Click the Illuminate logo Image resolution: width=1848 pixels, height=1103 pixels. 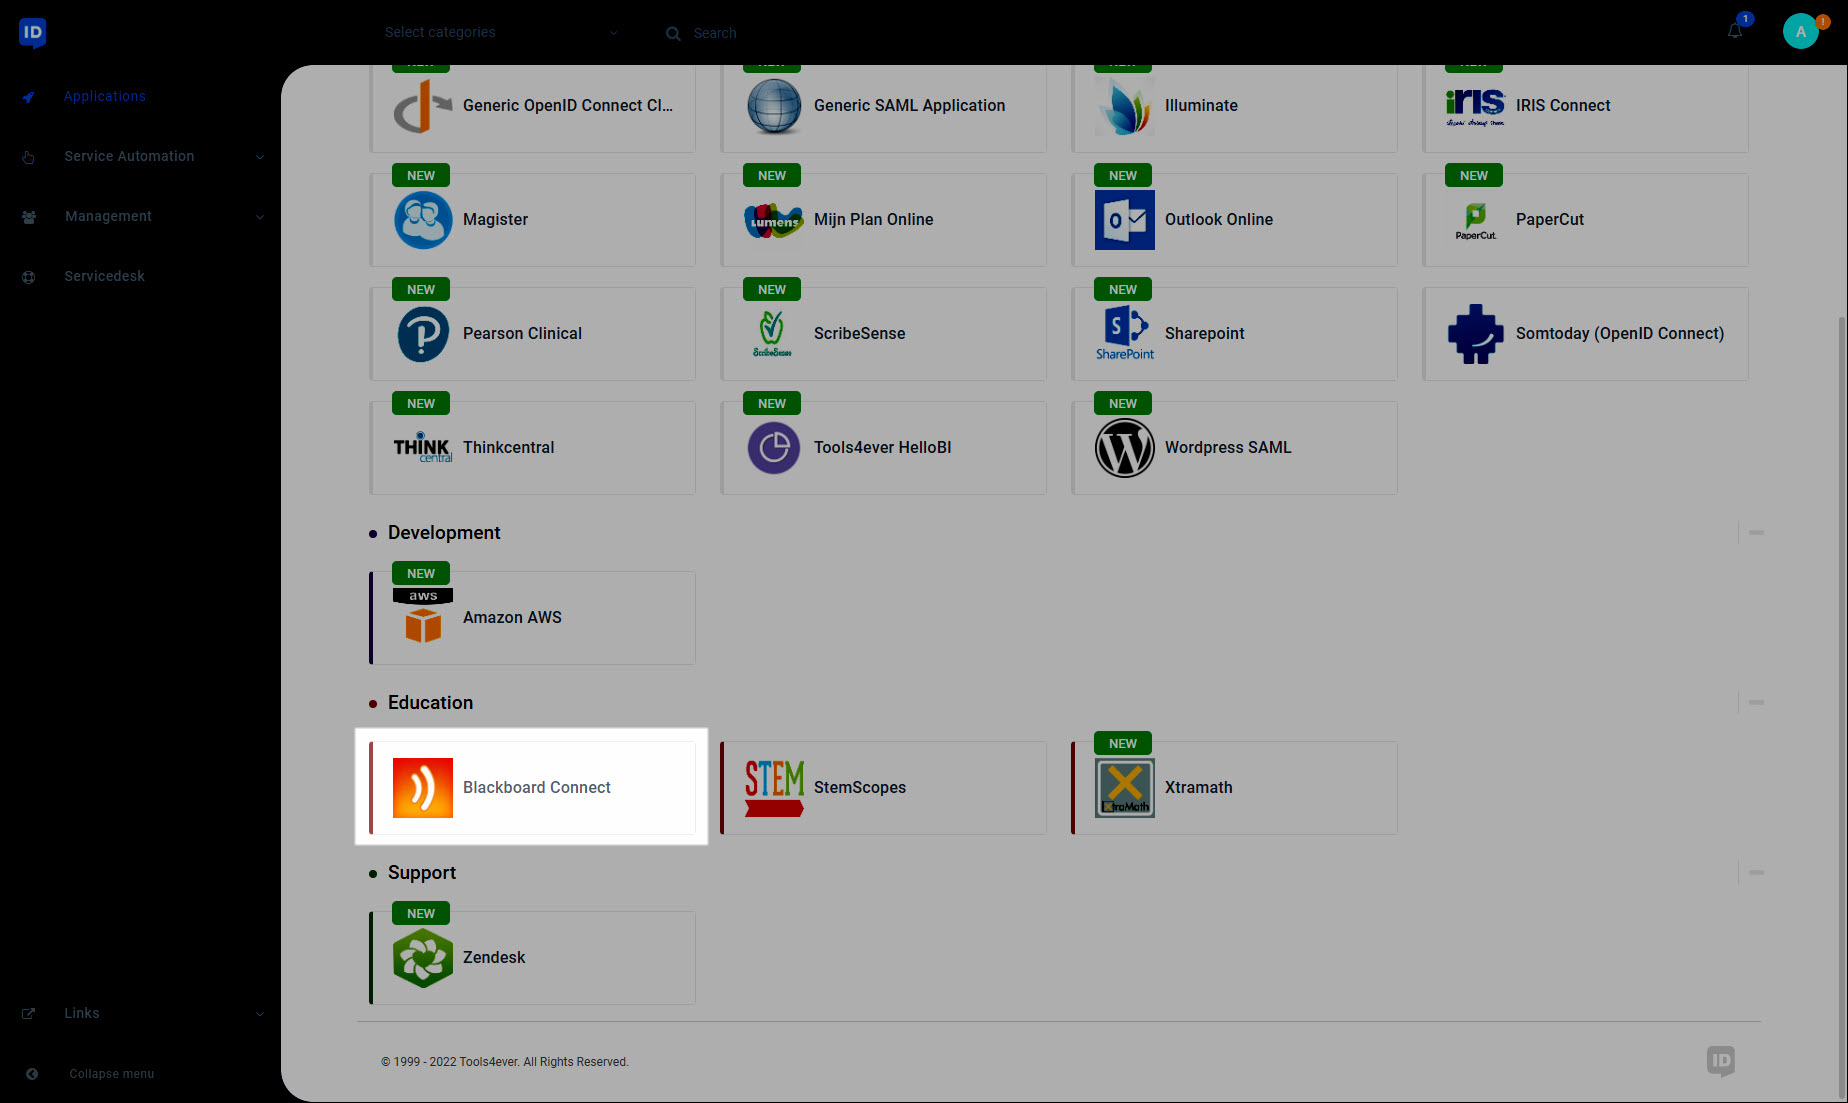point(1125,106)
